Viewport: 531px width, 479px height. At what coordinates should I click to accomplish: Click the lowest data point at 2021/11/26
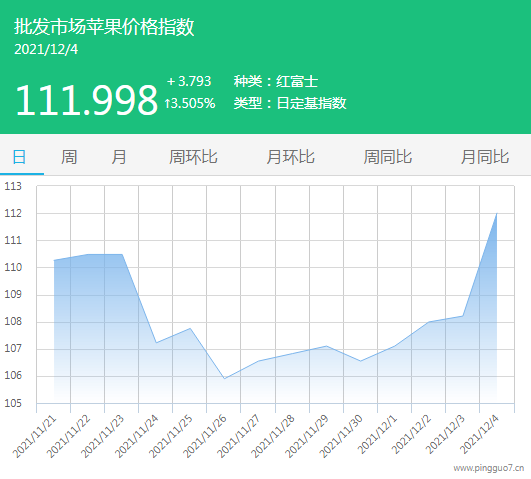224,378
